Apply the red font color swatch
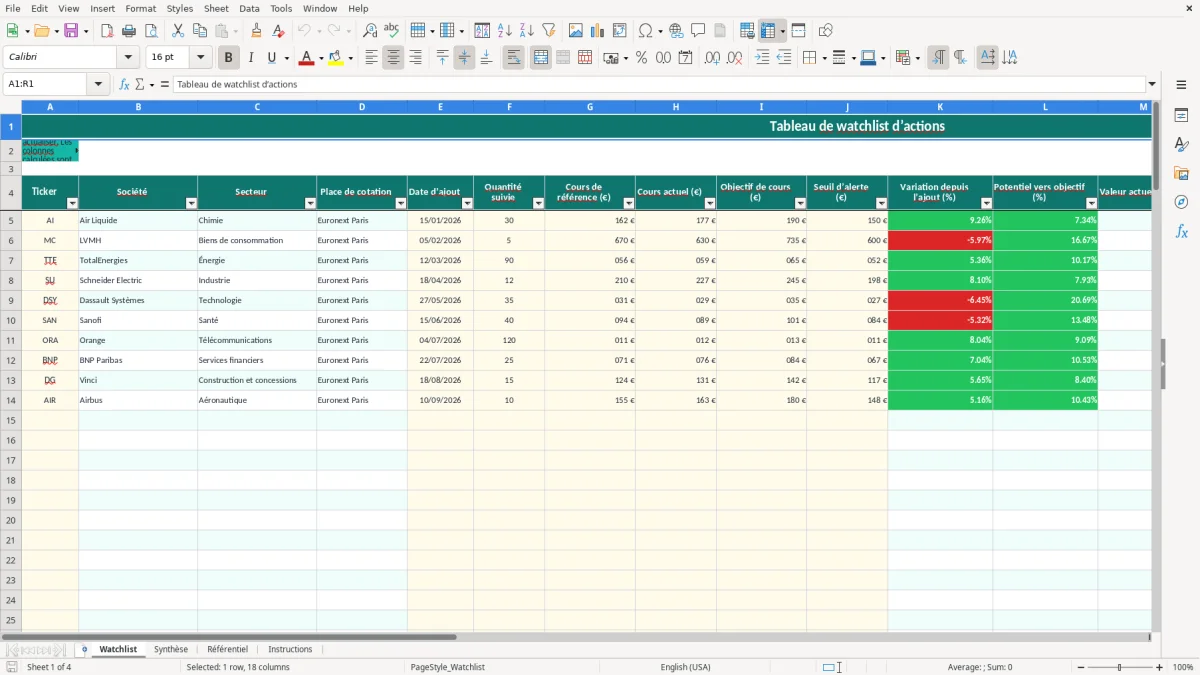This screenshot has width=1200, height=675. click(305, 58)
